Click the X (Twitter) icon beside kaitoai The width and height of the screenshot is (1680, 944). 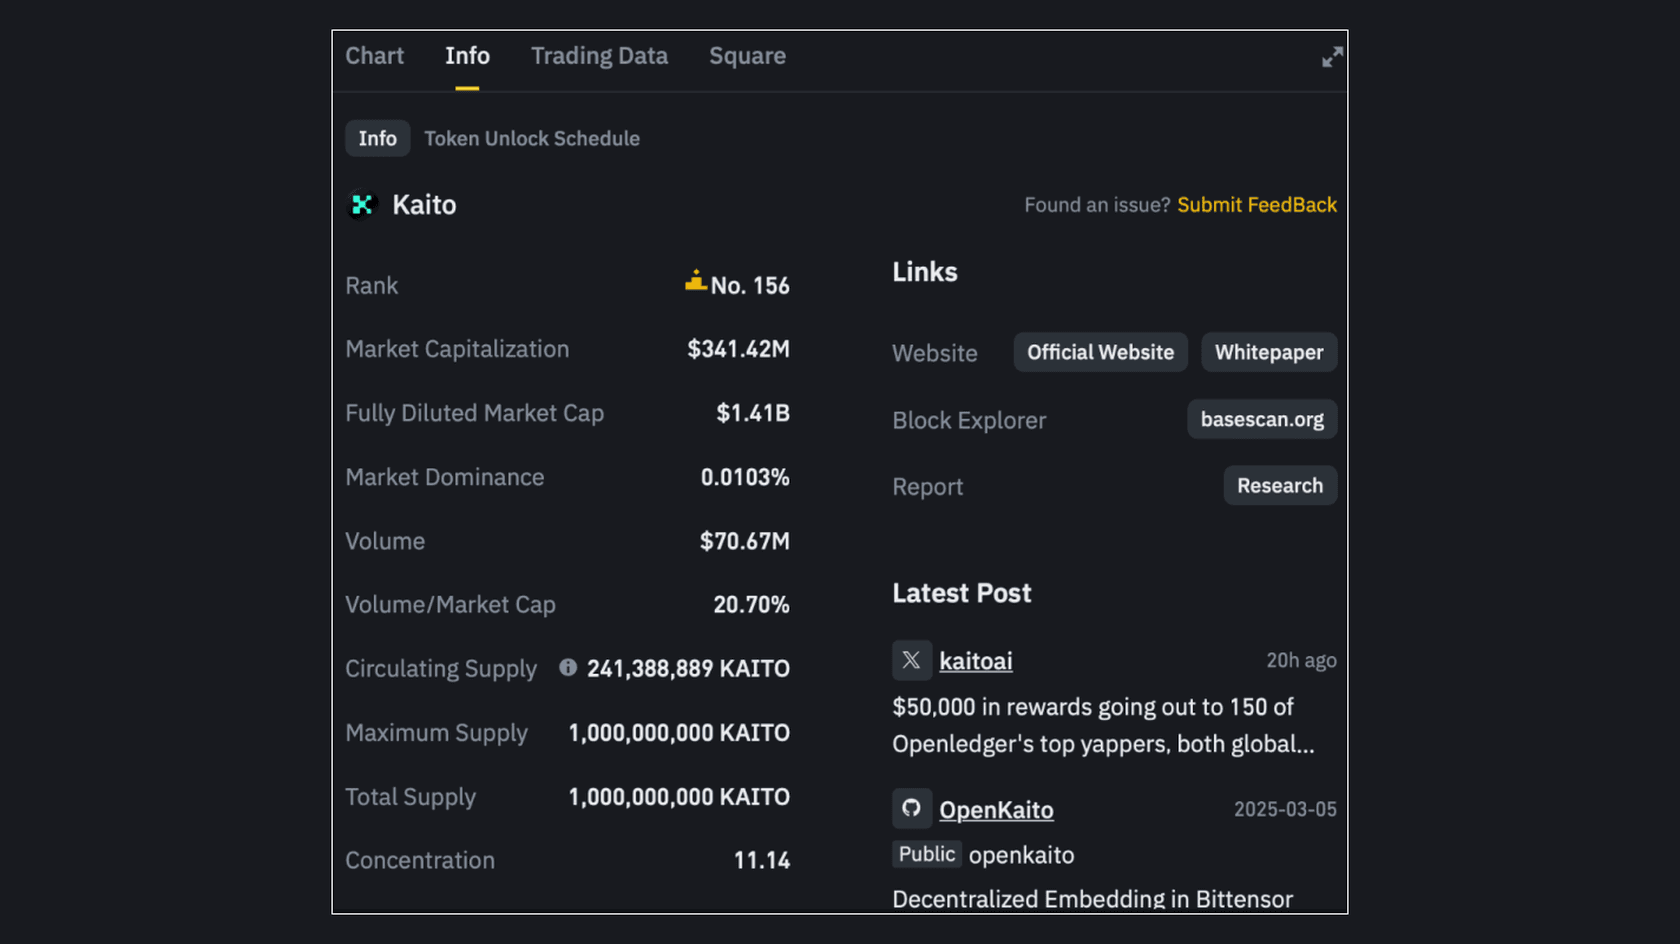click(x=911, y=660)
